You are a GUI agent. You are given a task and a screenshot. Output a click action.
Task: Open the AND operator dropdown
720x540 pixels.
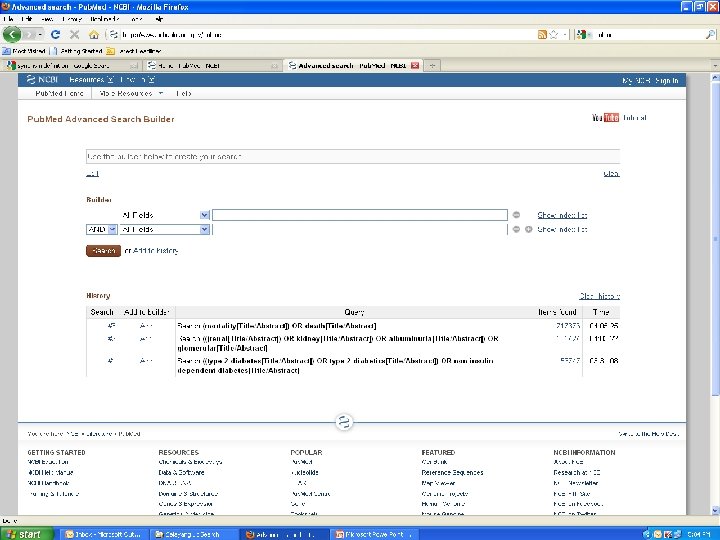[101, 229]
